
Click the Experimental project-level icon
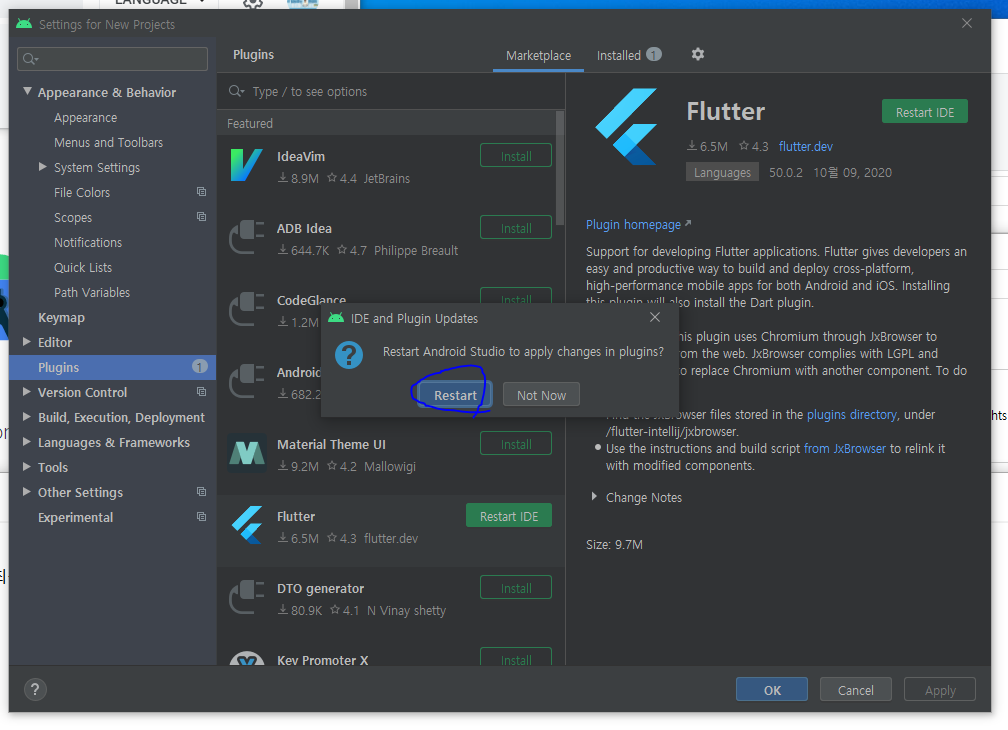click(x=201, y=517)
